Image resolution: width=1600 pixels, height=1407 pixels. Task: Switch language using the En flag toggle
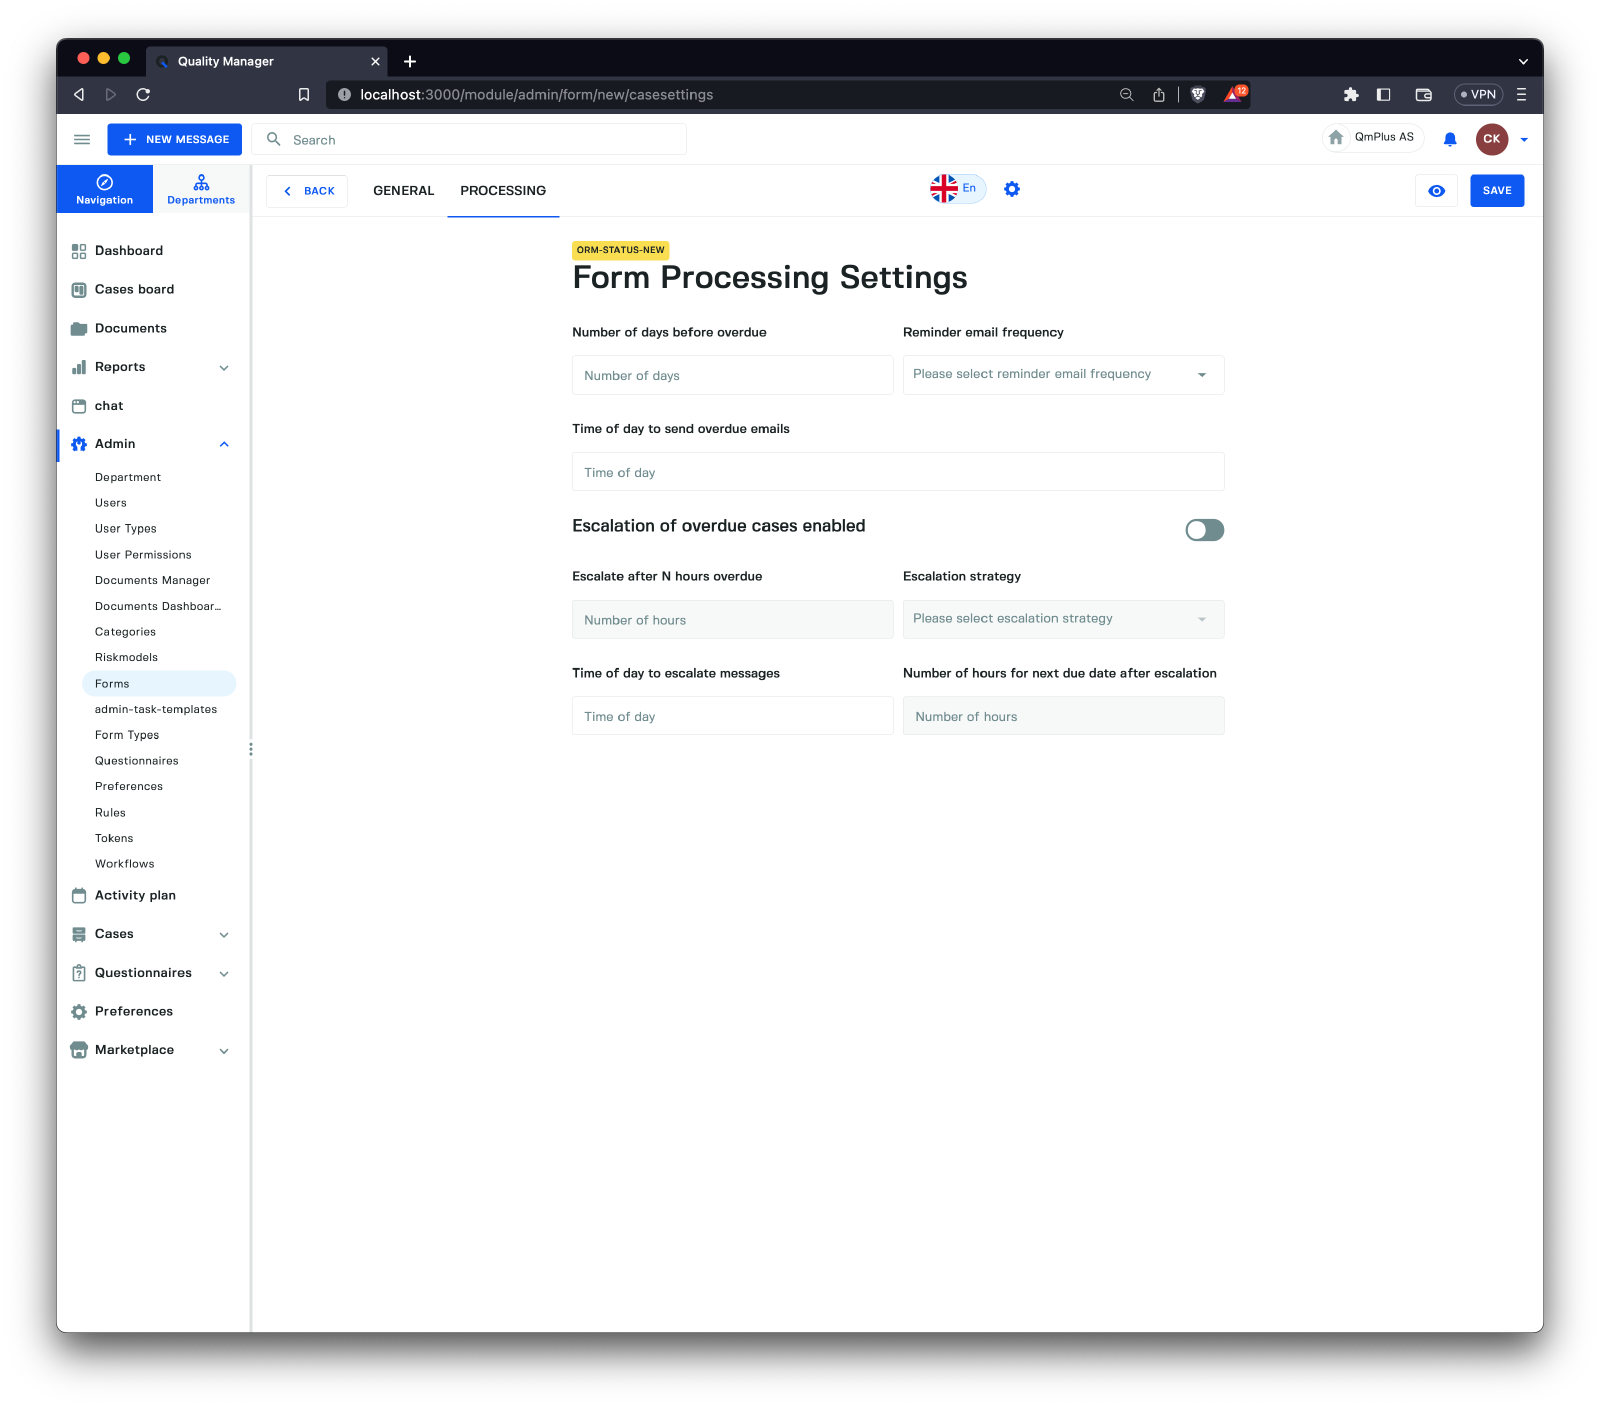coord(957,189)
